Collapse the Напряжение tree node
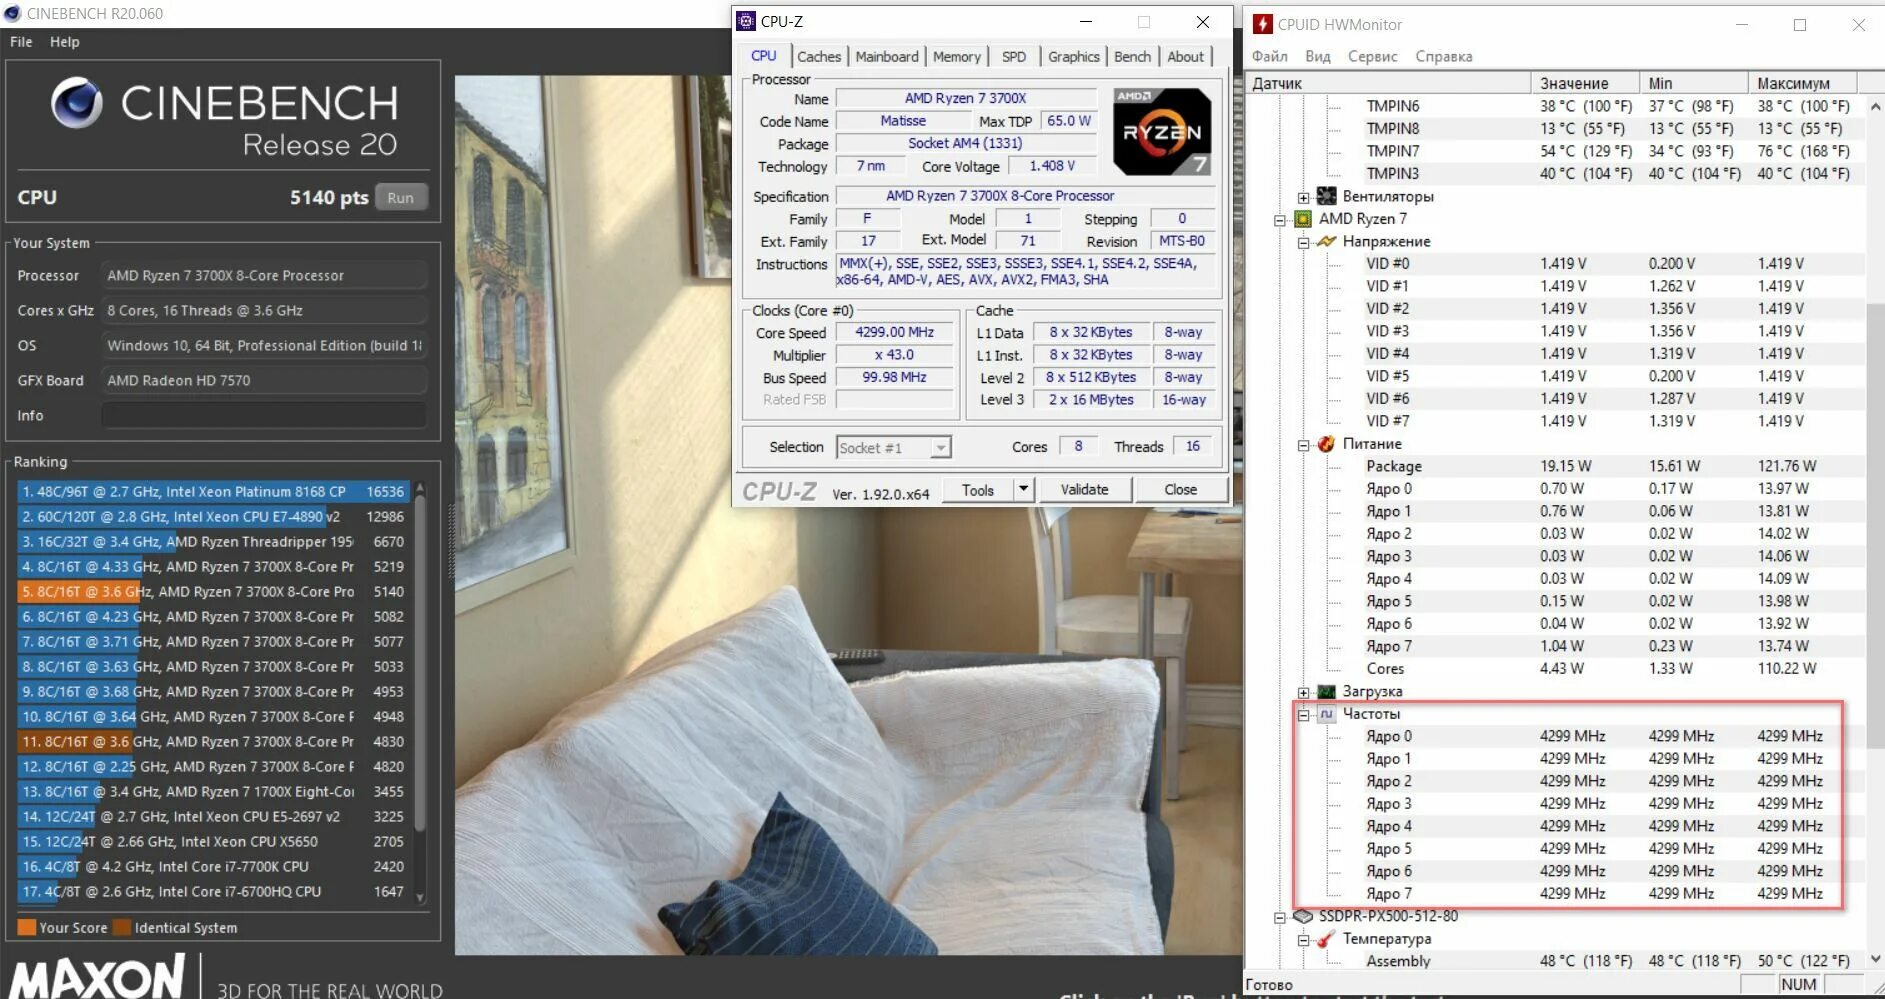Image resolution: width=1885 pixels, height=999 pixels. [x=1303, y=242]
